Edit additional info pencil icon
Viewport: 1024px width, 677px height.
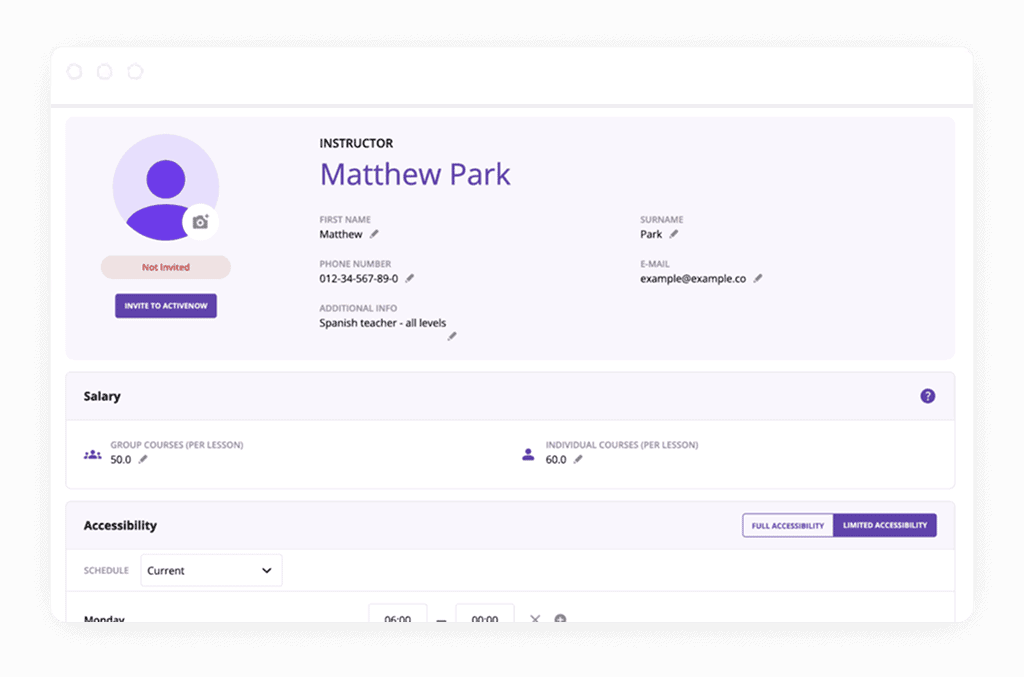tap(452, 336)
